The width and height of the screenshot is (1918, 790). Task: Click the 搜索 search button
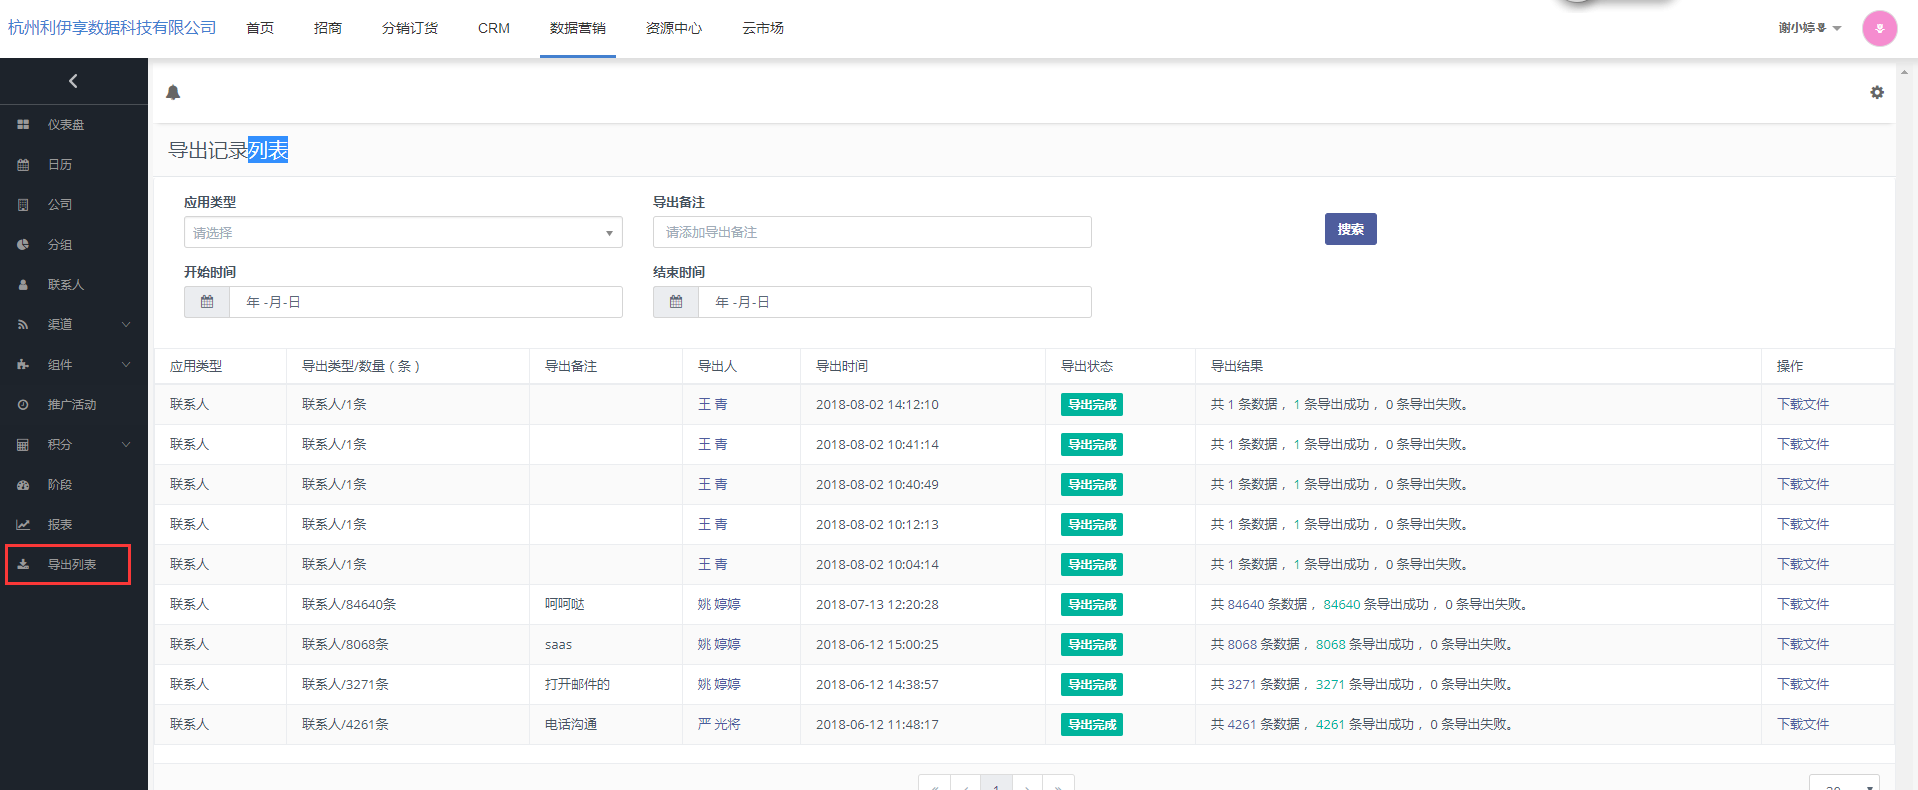coord(1350,229)
